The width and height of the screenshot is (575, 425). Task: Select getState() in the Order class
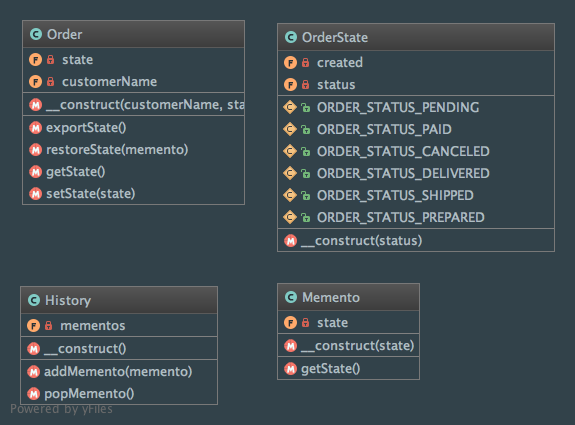coord(76,172)
